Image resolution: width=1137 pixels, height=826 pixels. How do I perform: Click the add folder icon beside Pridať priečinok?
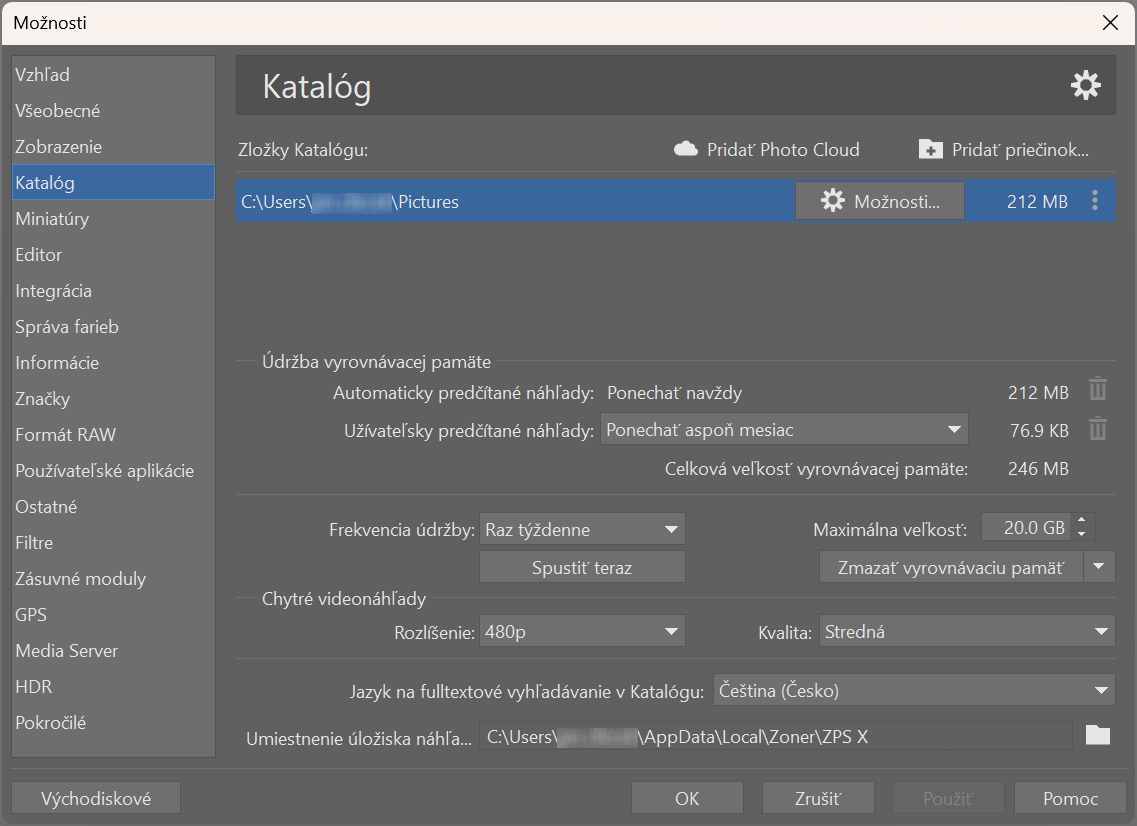pos(930,149)
